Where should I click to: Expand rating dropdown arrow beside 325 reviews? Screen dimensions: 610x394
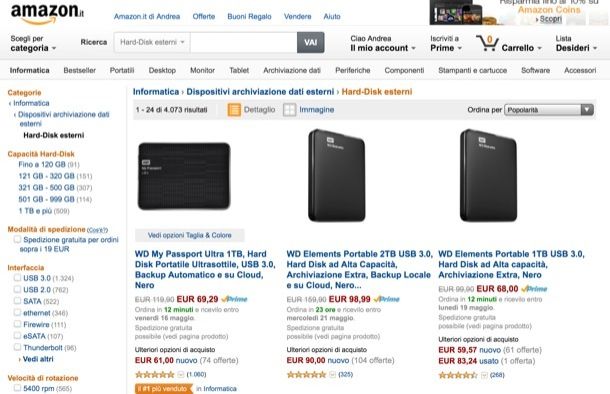[x=332, y=375]
